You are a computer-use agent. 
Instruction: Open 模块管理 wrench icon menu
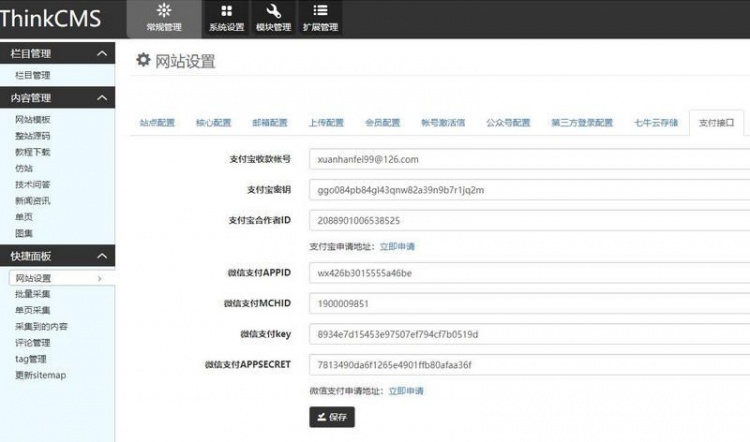[x=273, y=18]
